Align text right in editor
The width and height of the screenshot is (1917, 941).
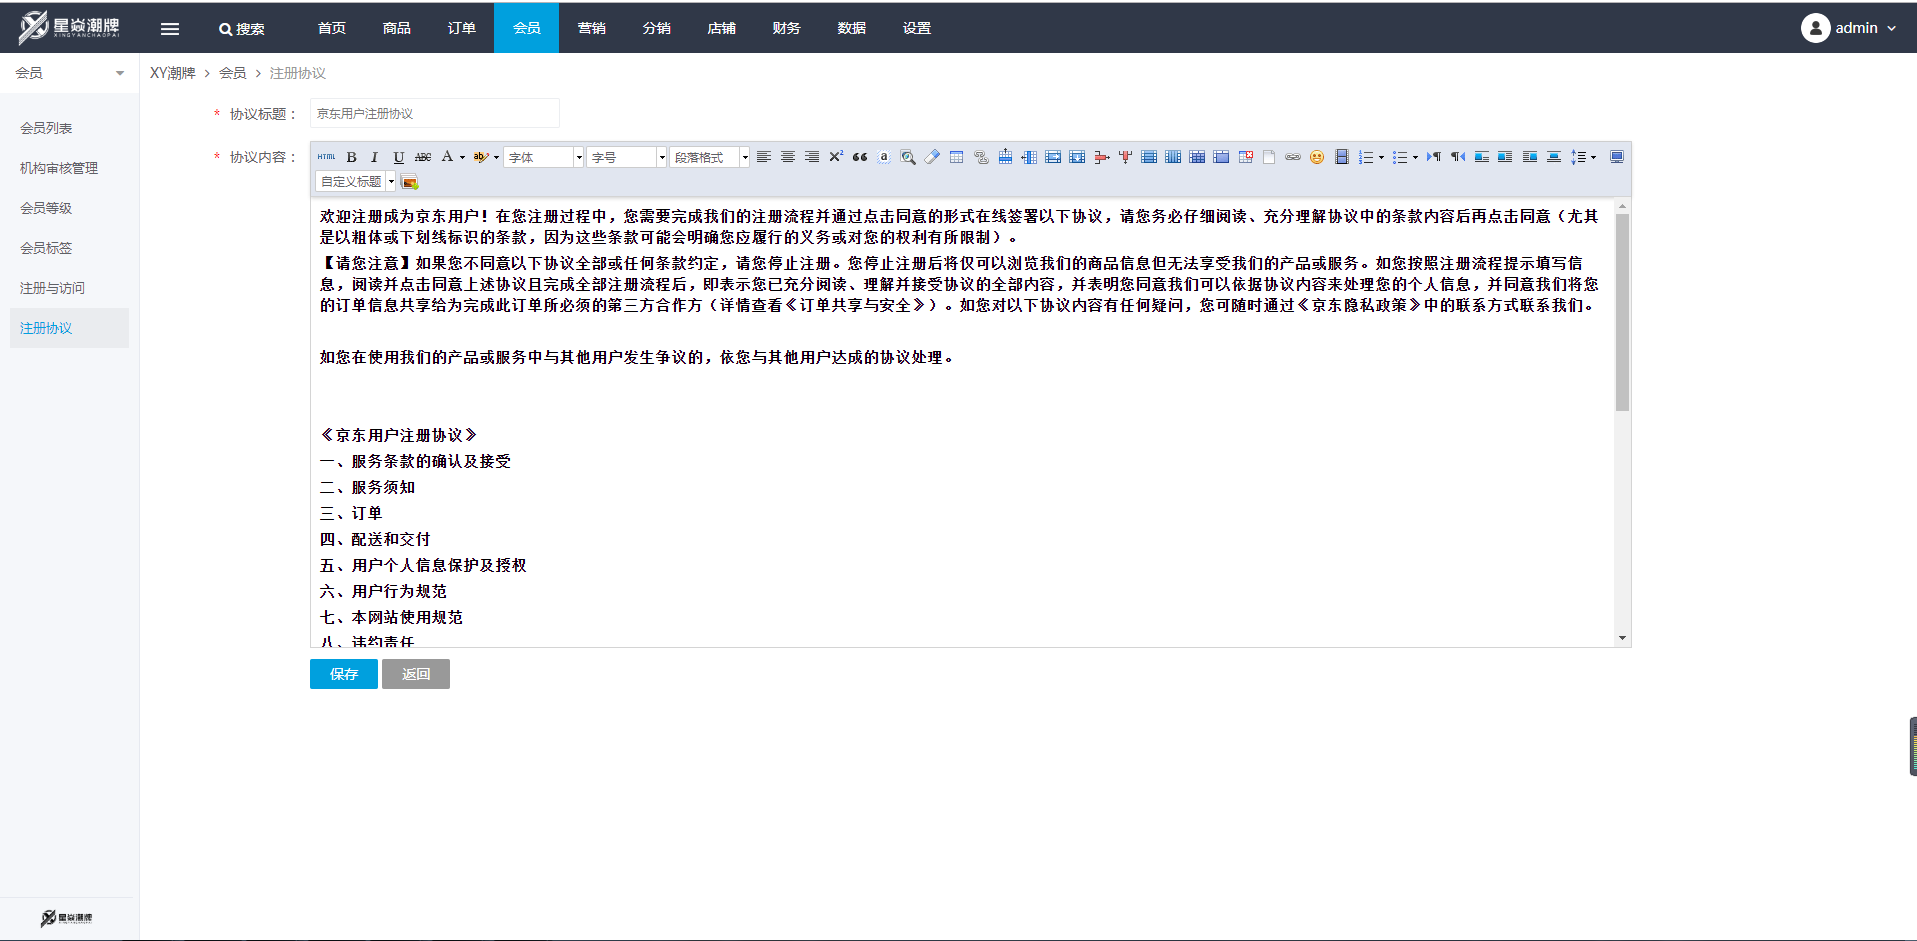812,157
